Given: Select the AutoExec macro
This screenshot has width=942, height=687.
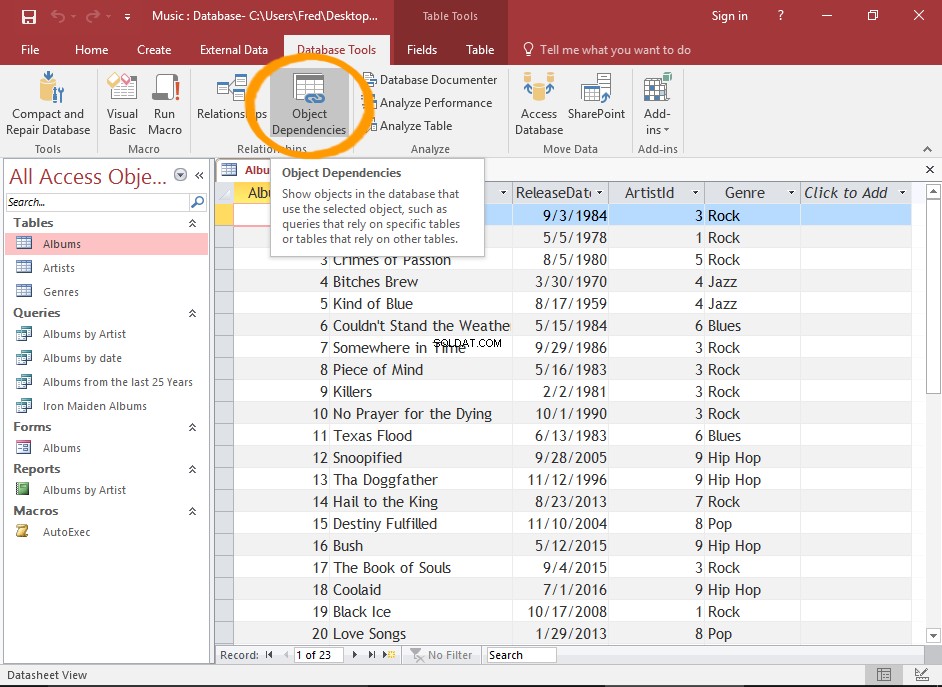Looking at the screenshot, I should coord(107,532).
